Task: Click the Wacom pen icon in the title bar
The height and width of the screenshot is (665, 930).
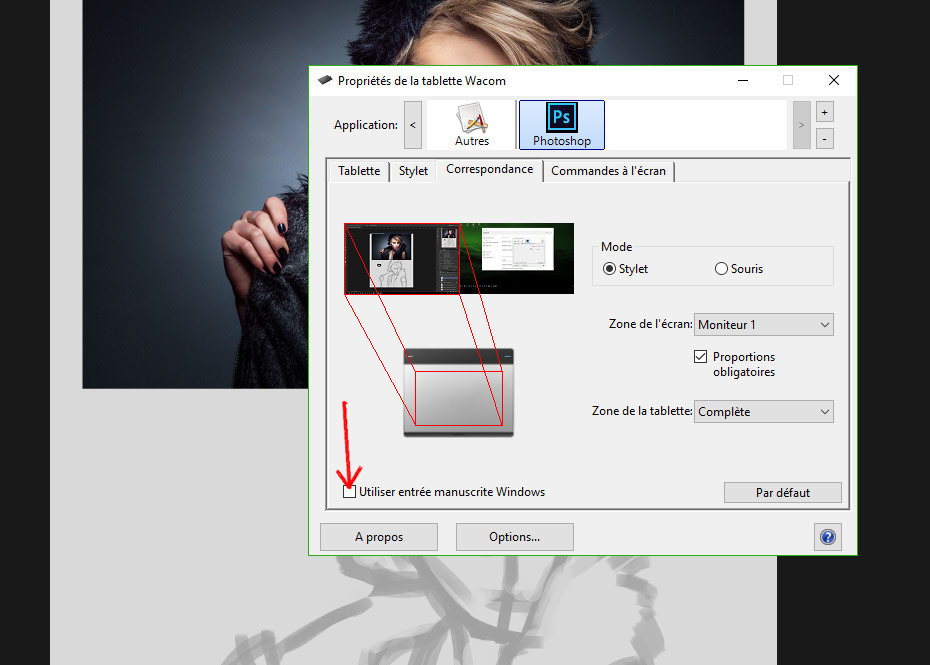Action: coord(323,80)
